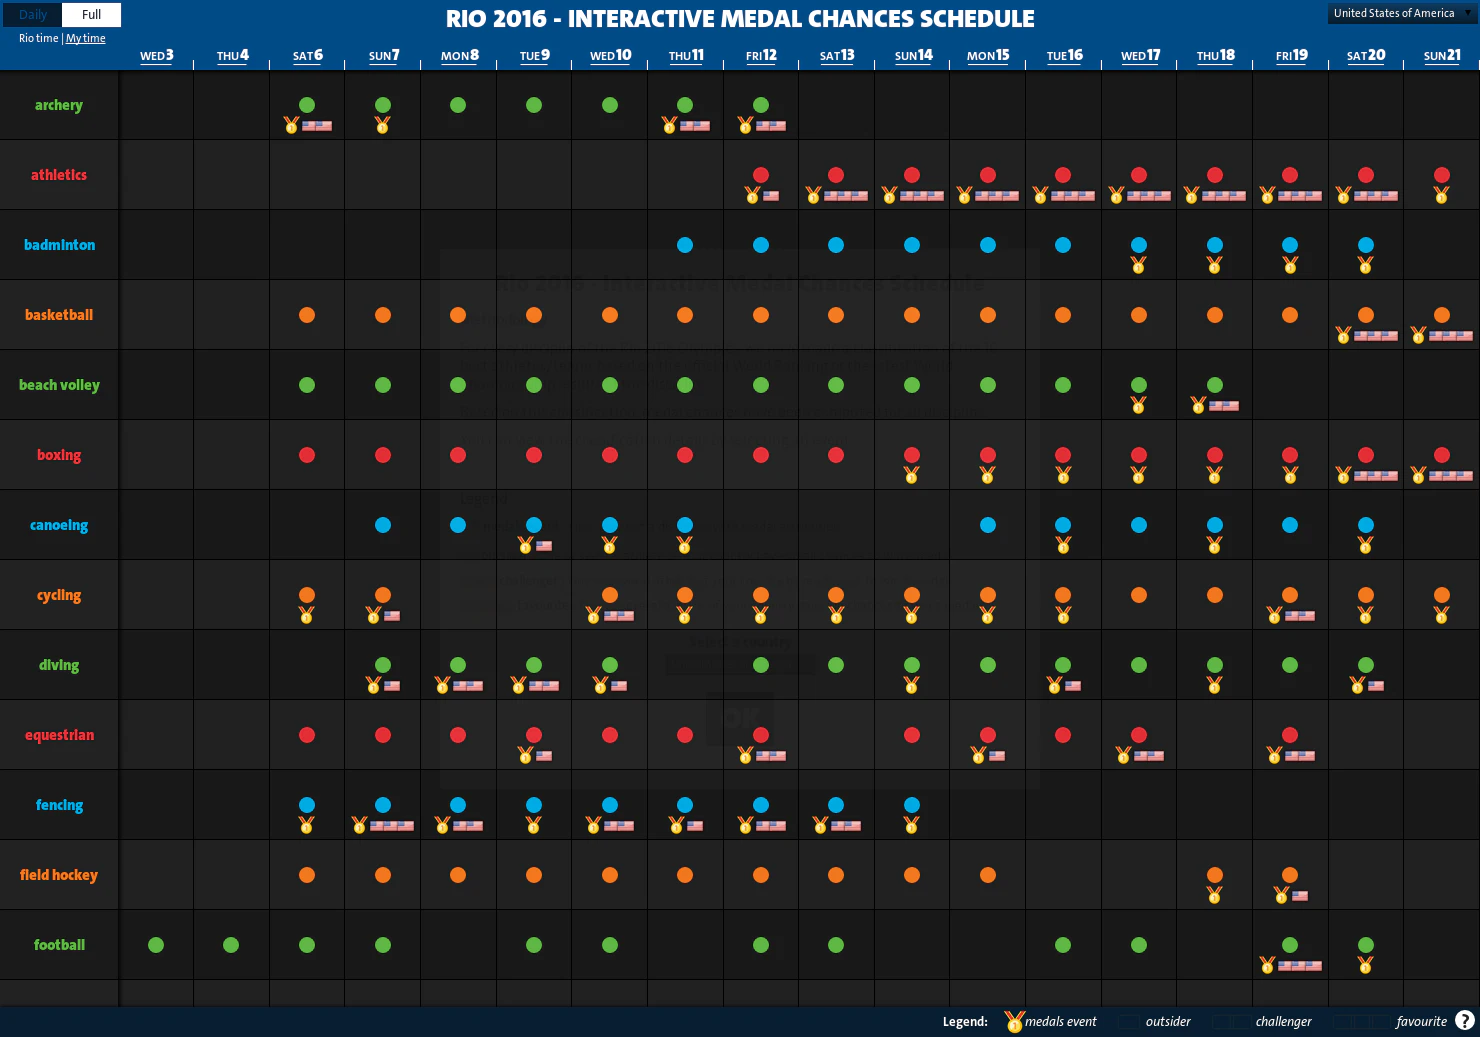Click the athletics event dot on FRI 12

point(761,175)
